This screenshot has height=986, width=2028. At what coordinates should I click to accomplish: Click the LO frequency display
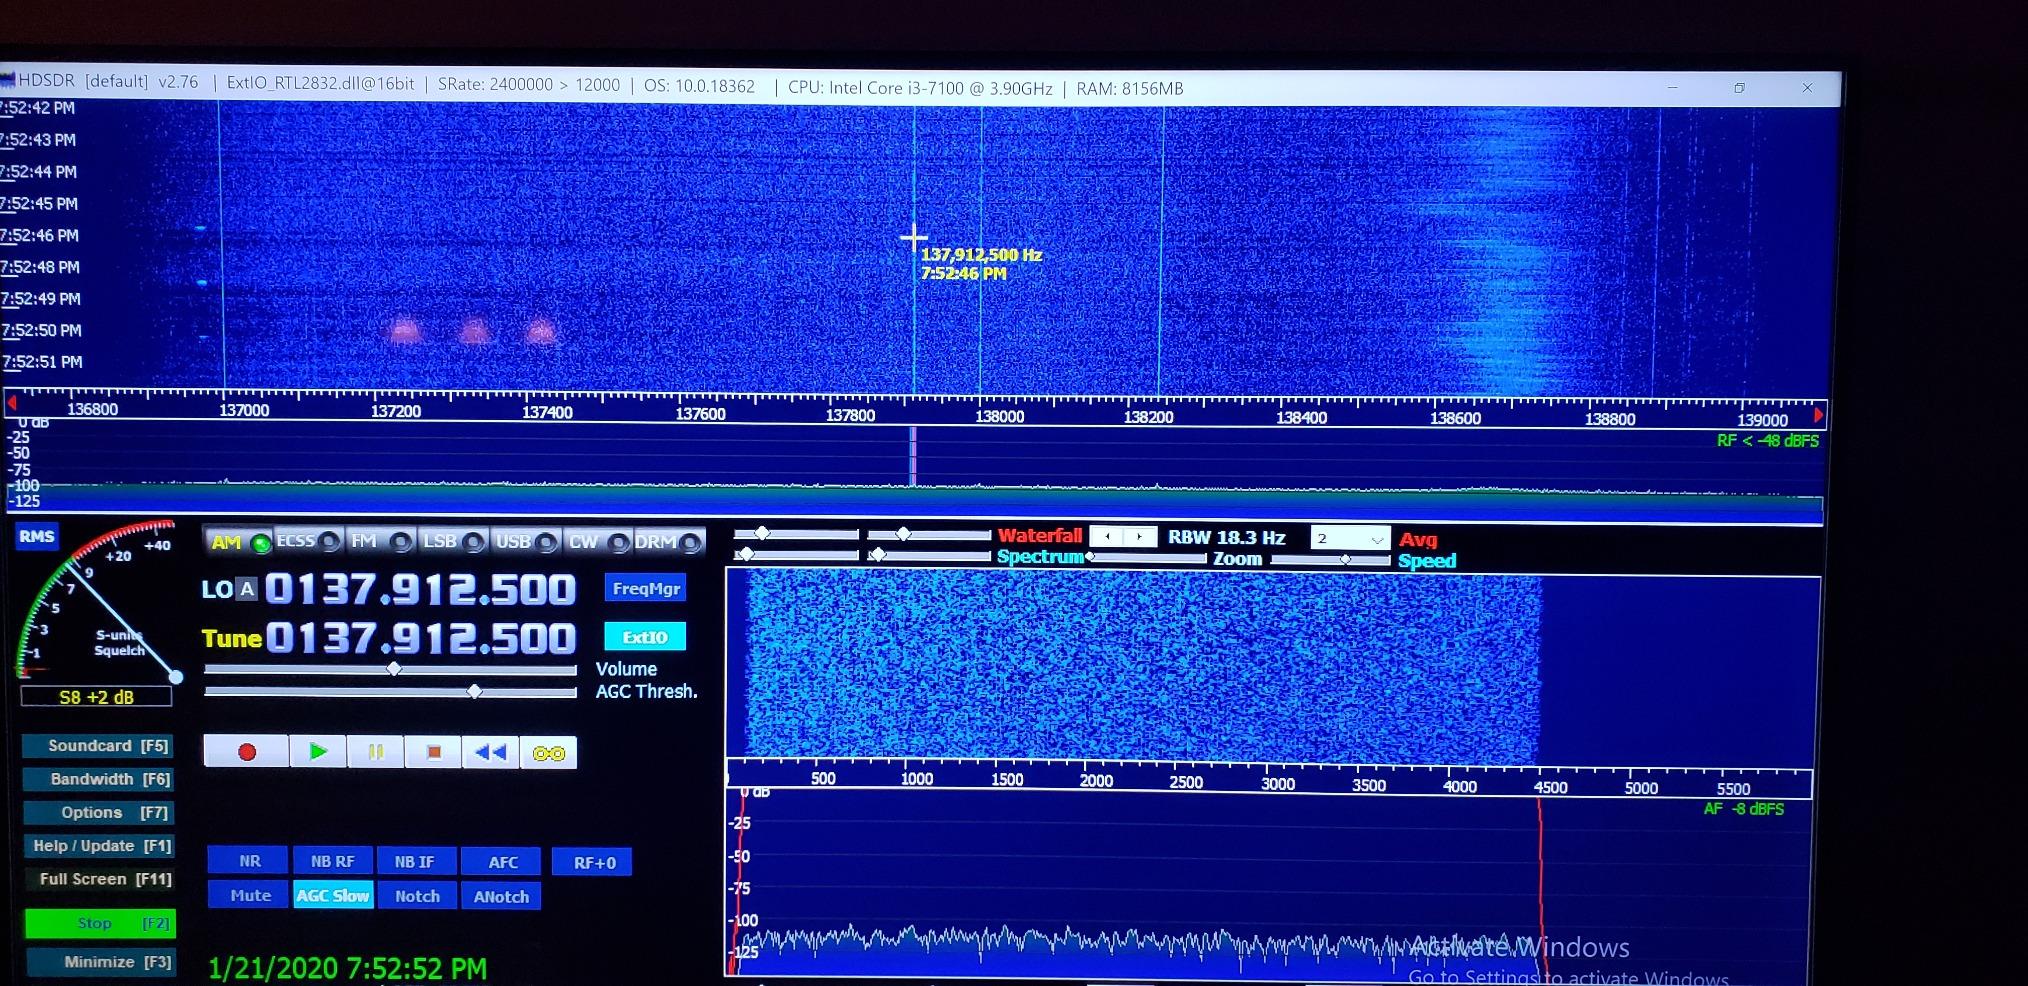(420, 589)
